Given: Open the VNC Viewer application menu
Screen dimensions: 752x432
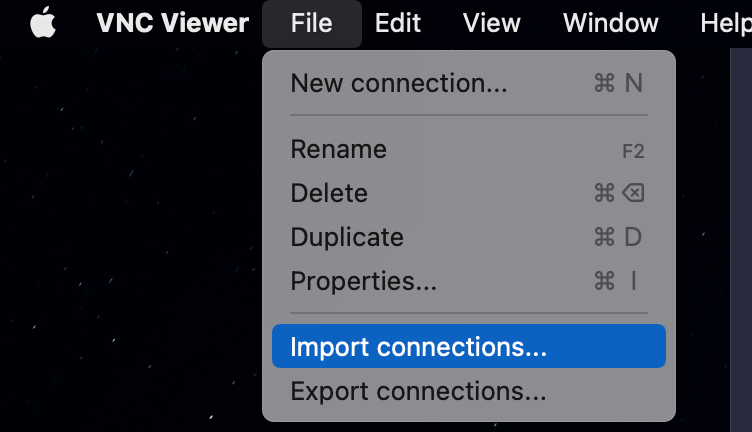Looking at the screenshot, I should point(172,23).
